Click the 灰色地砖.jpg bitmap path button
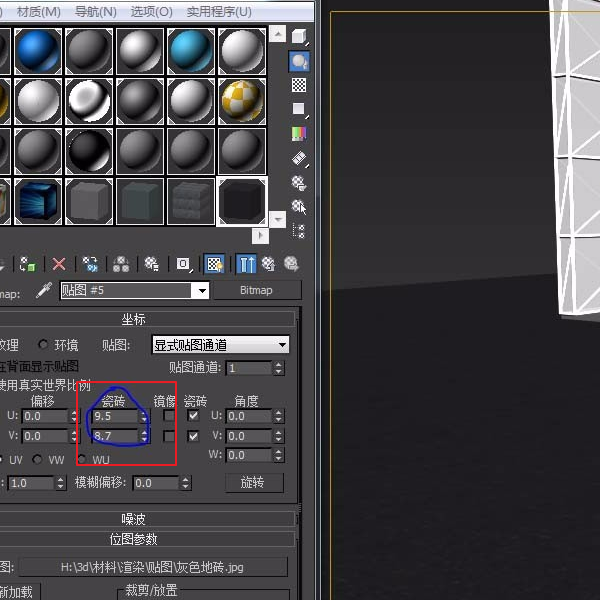Viewport: 600px width, 600px height. 153,567
